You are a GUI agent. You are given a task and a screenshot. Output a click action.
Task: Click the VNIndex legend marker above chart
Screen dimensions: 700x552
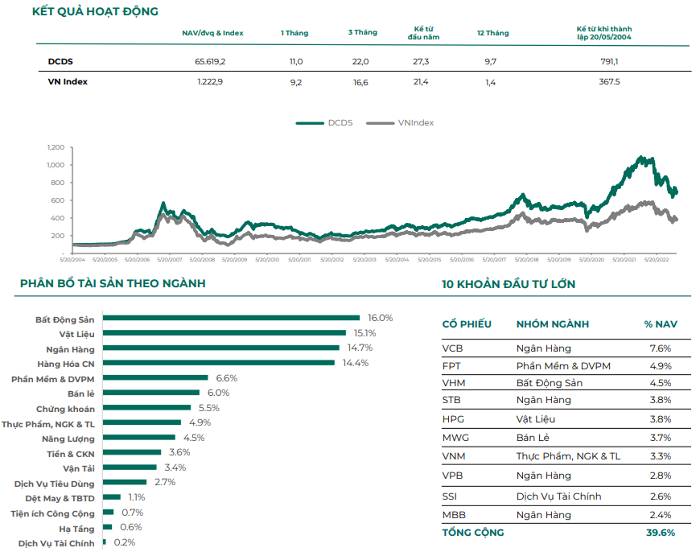381,123
